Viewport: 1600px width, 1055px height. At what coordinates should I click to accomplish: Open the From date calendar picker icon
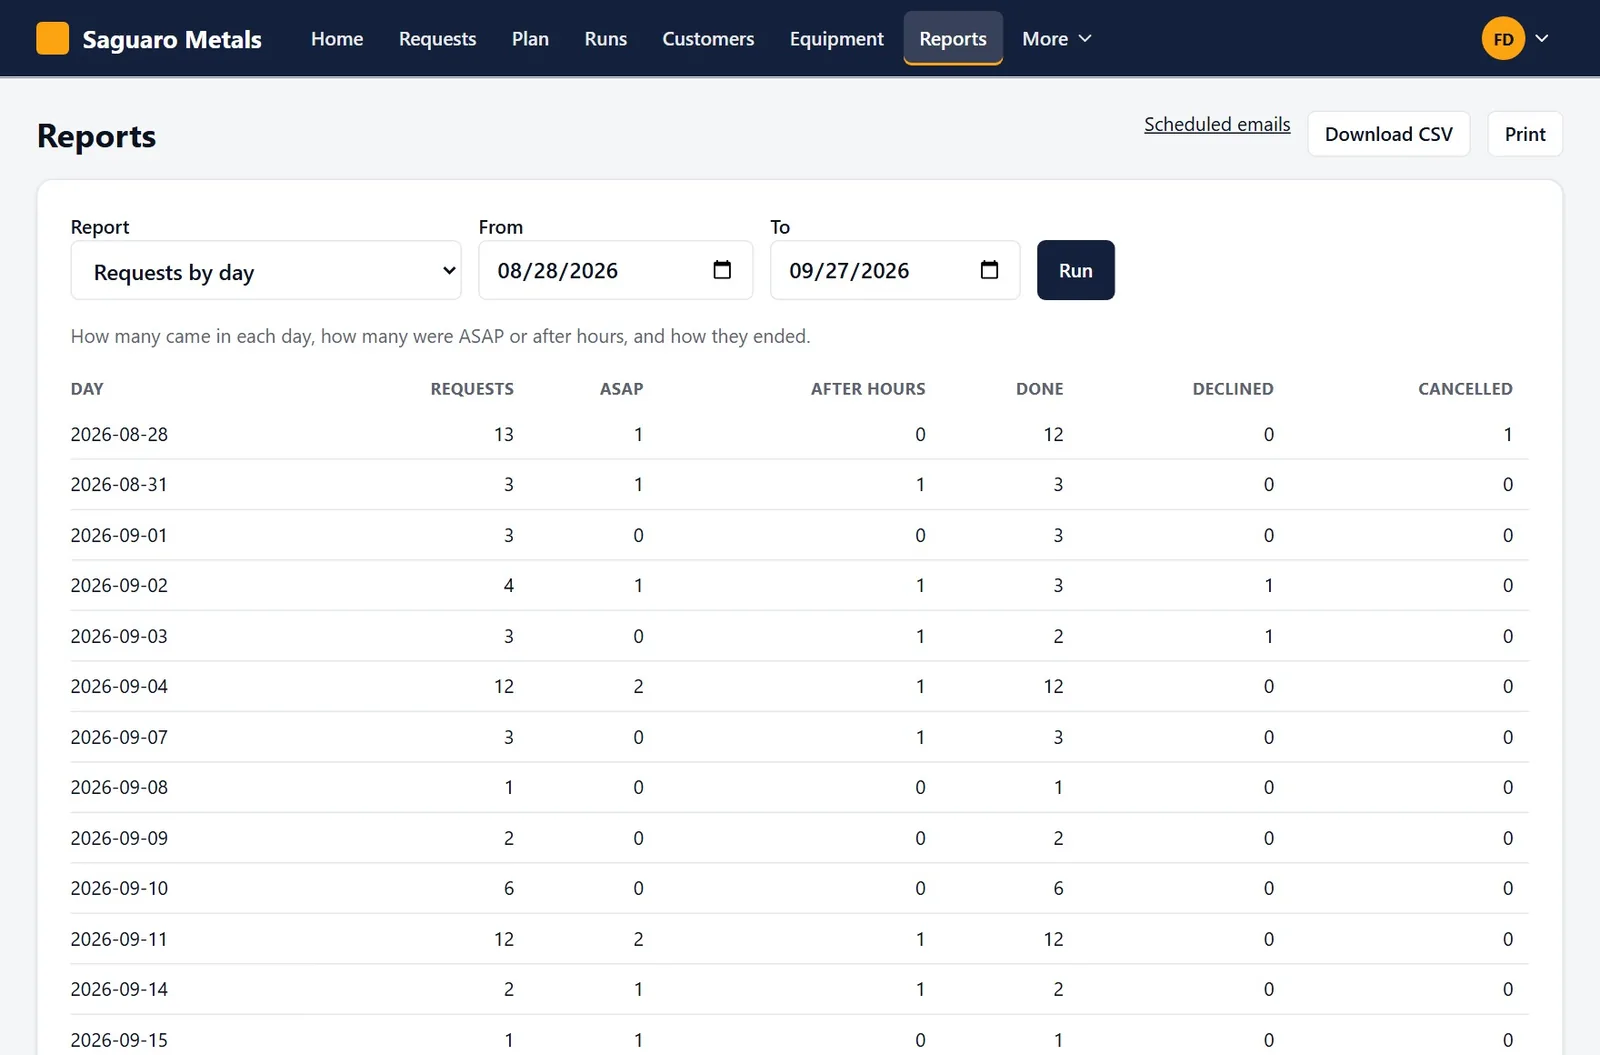(x=722, y=270)
